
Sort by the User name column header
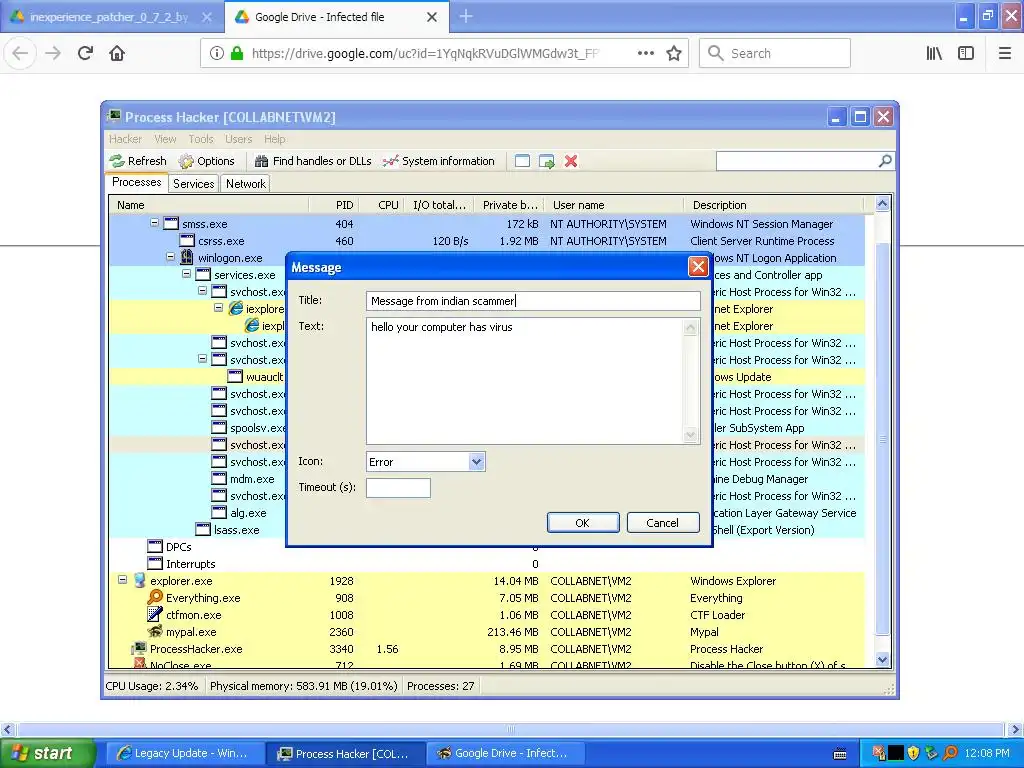coord(613,205)
